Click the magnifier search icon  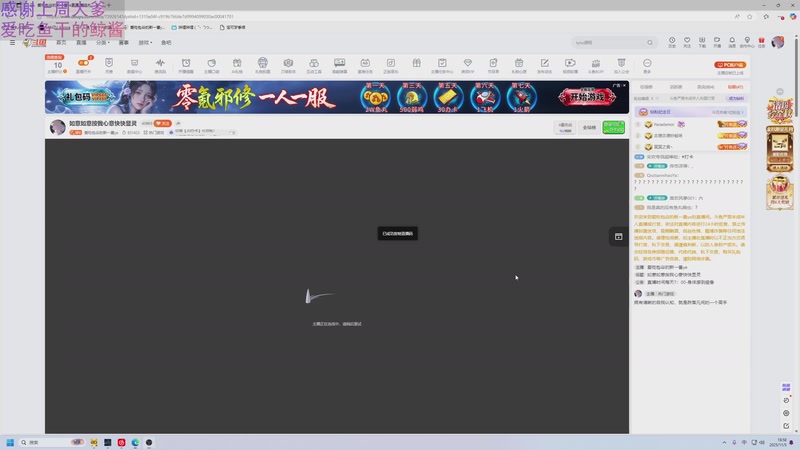(x=650, y=43)
